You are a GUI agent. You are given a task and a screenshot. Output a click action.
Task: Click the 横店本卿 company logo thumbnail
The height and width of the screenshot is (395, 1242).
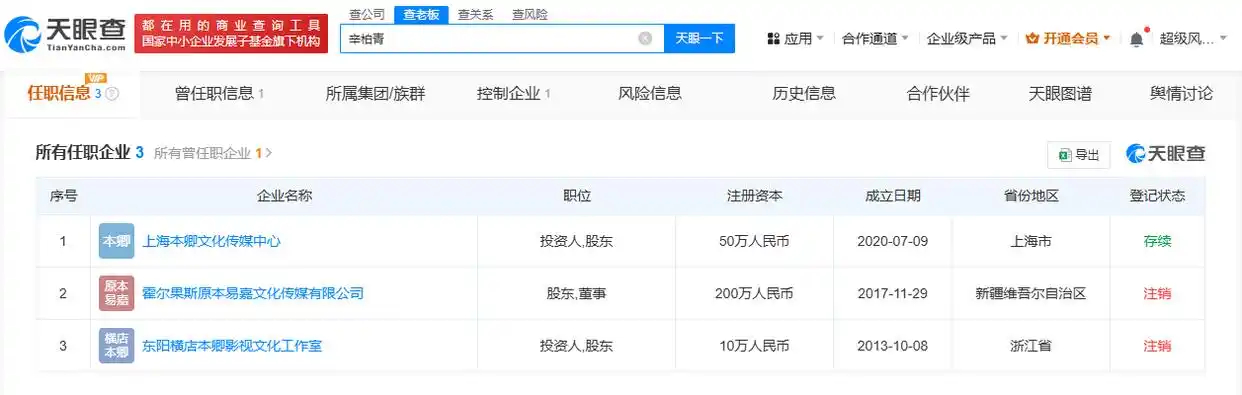coord(116,345)
